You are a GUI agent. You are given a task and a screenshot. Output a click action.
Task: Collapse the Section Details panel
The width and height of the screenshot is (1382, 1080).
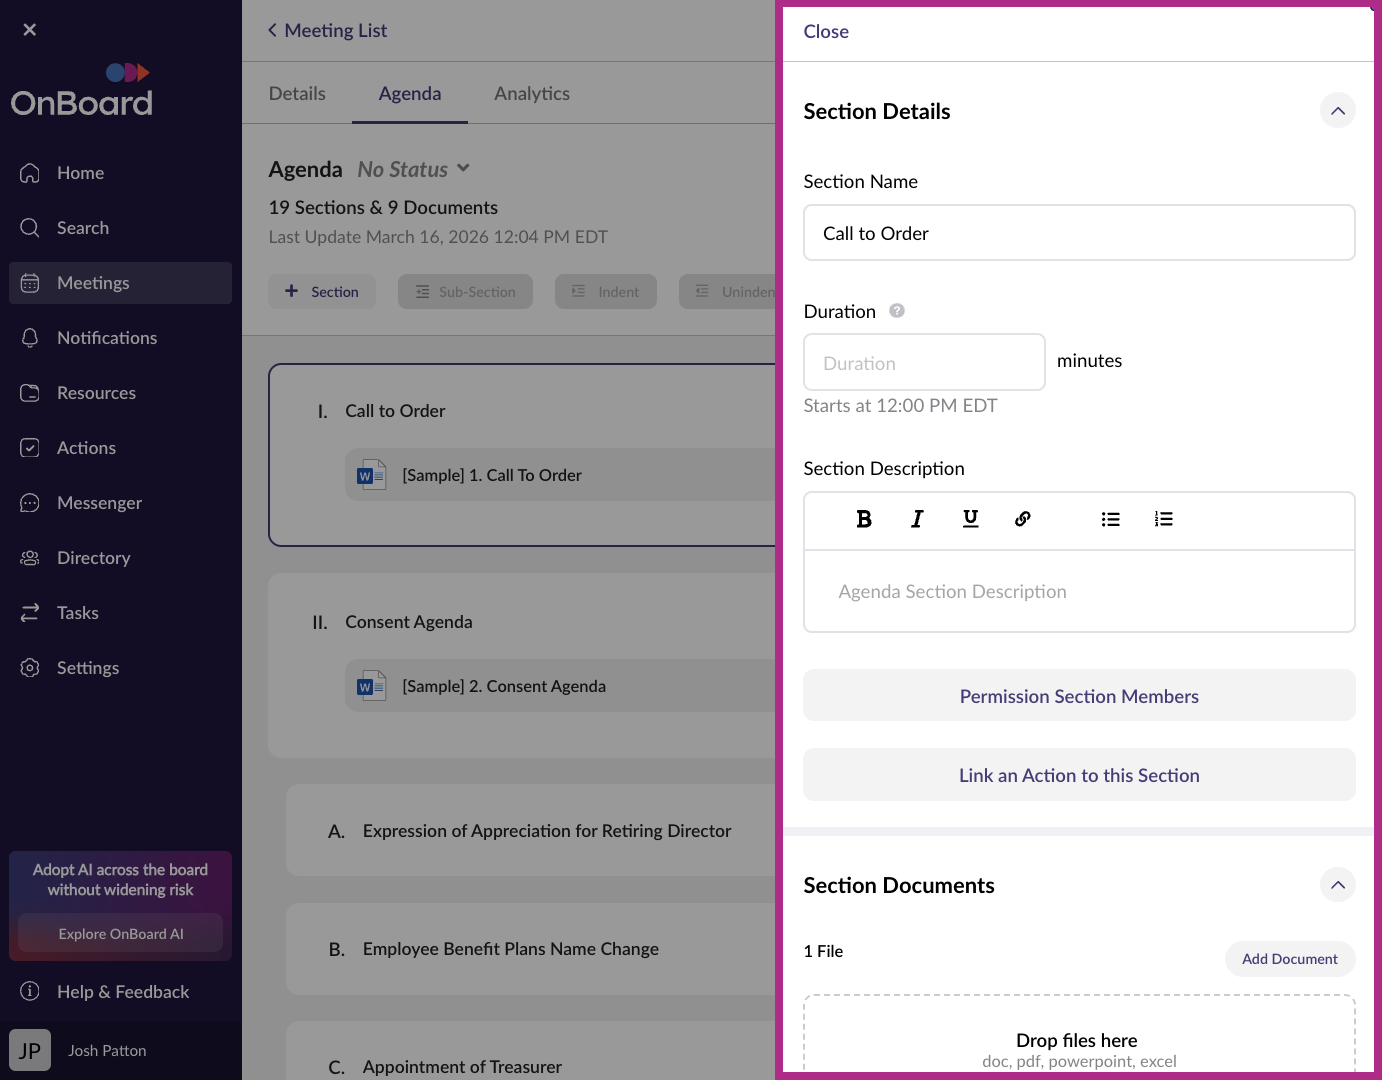(x=1337, y=111)
